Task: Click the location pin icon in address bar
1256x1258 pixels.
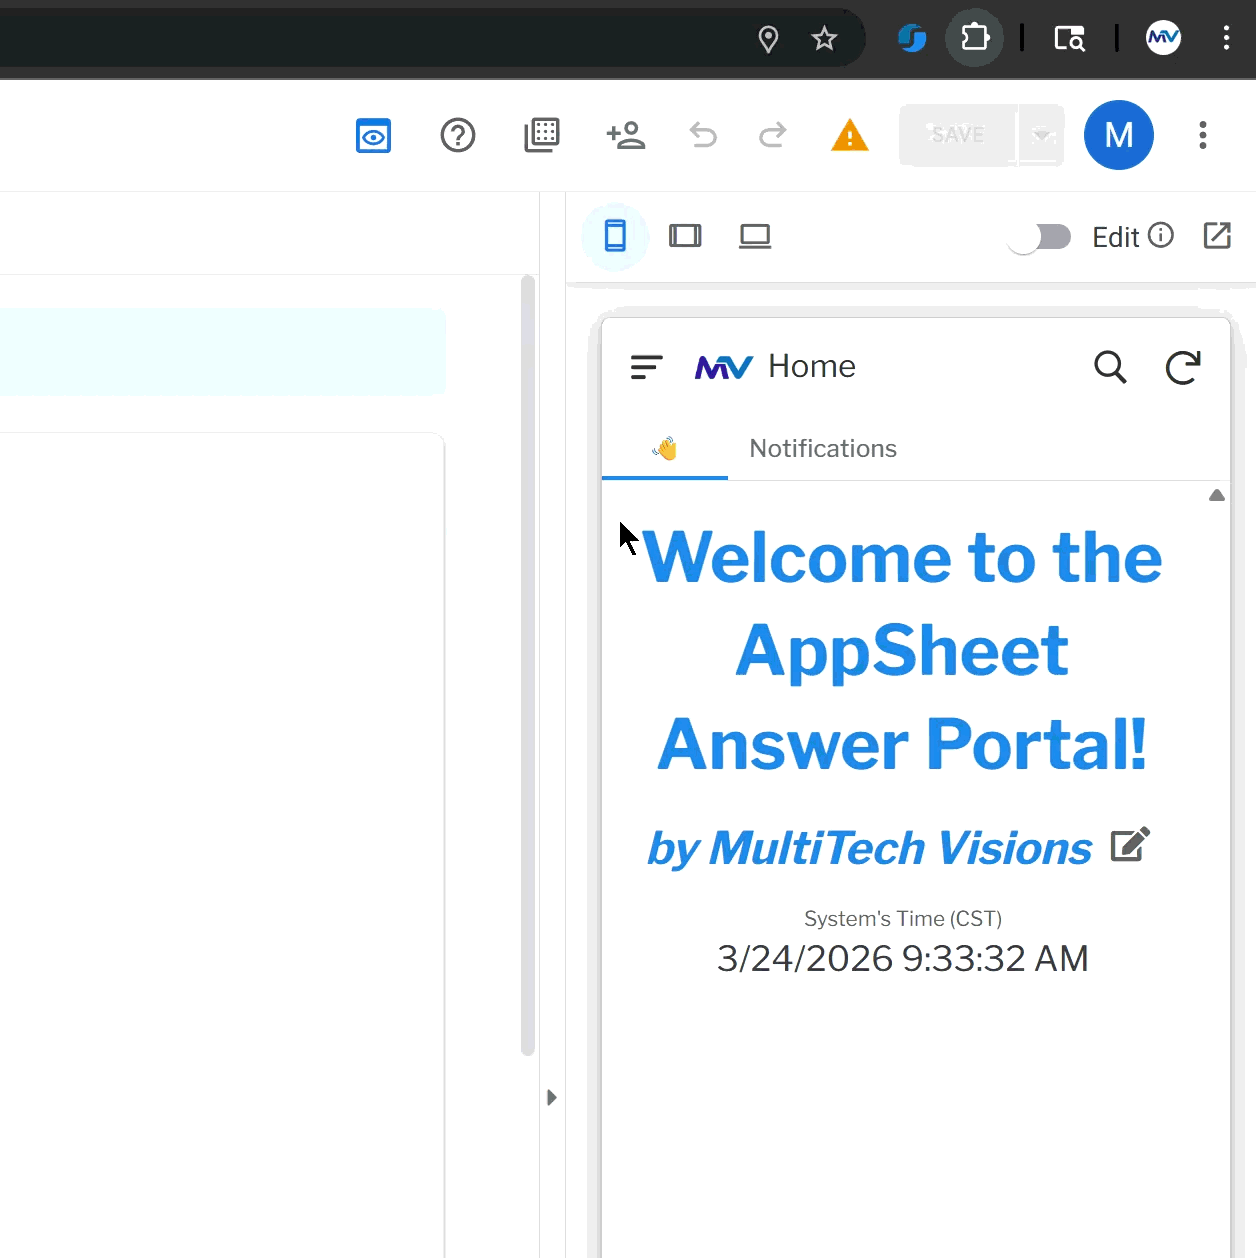Action: coord(768,39)
